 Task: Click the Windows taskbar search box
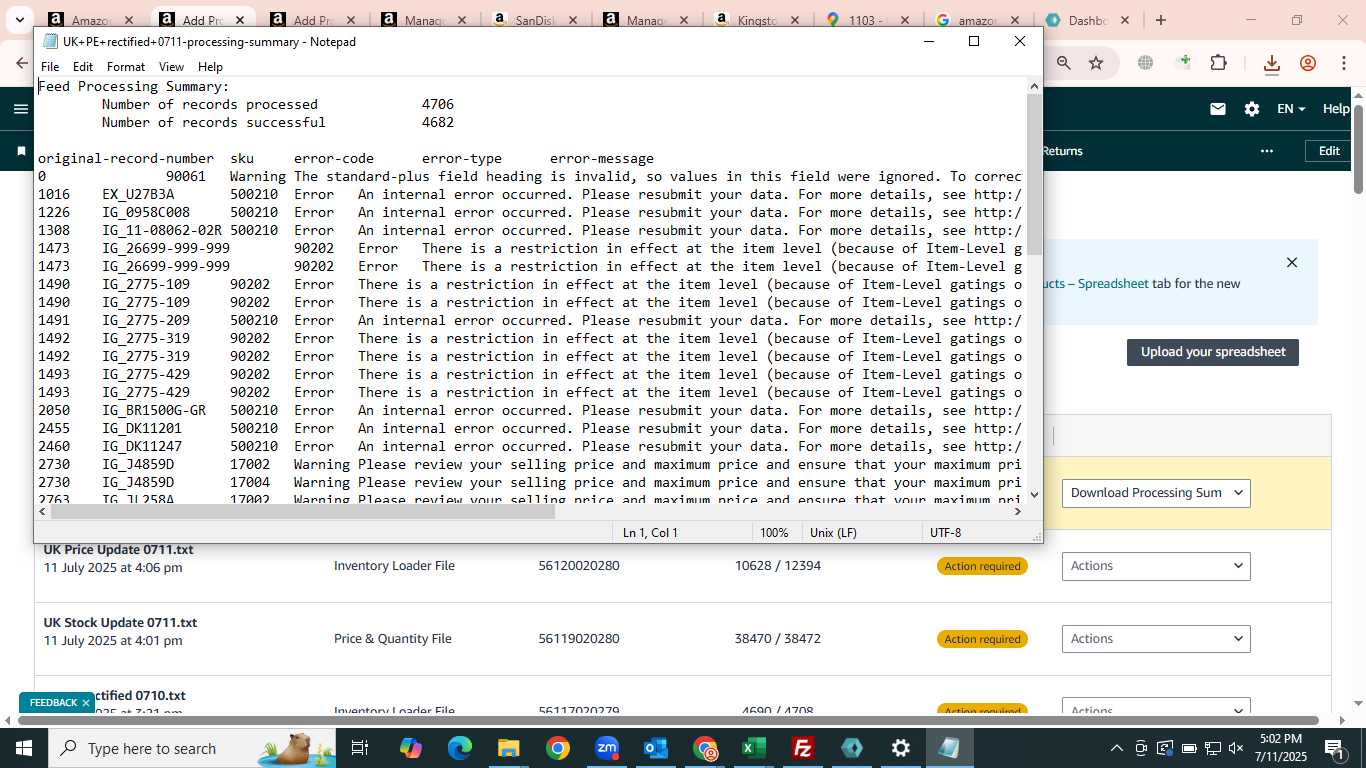192,748
